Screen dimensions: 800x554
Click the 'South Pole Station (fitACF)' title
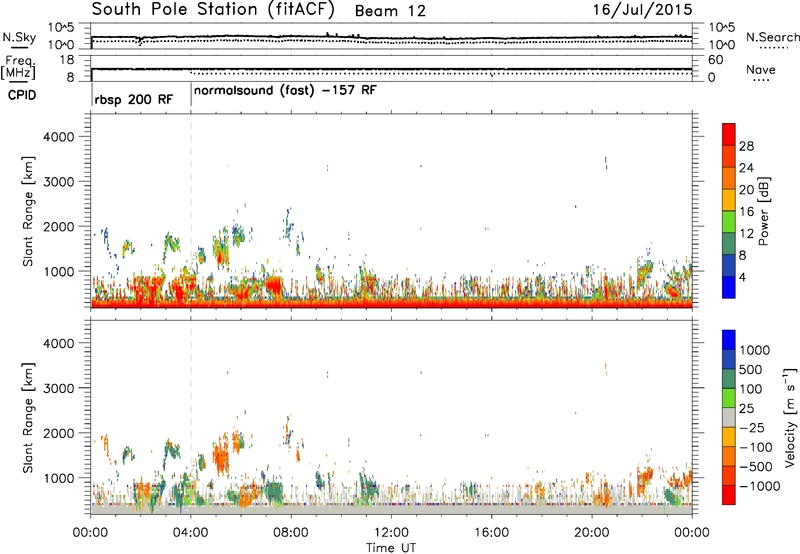[213, 10]
